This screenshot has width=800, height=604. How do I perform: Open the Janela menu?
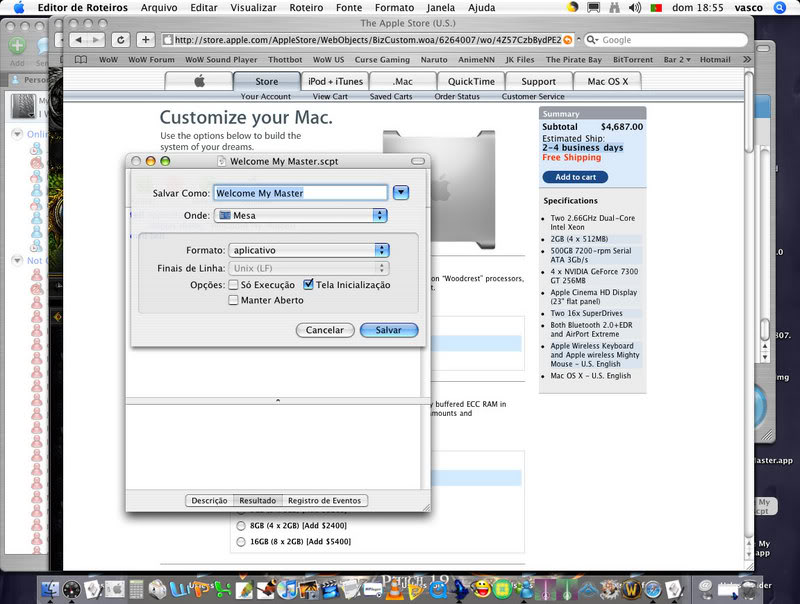(x=440, y=8)
